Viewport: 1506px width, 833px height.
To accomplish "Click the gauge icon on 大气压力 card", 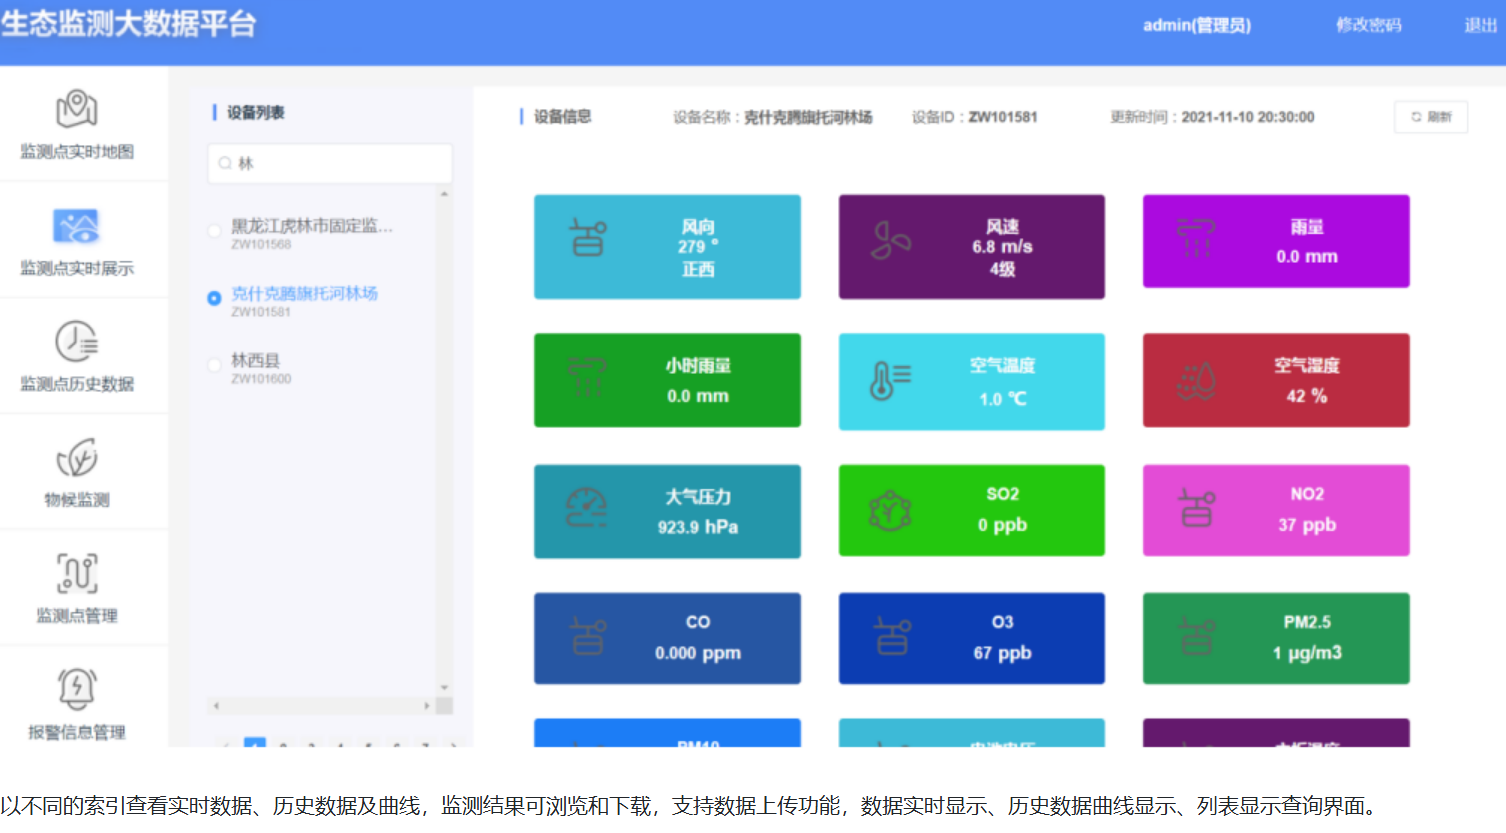I will click(587, 507).
